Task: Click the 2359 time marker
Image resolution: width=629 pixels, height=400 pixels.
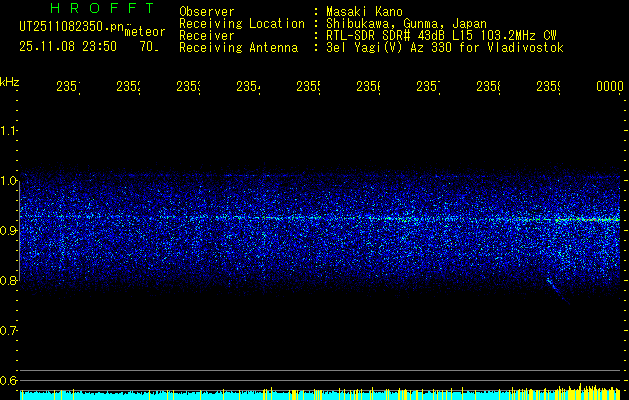Action: pyautogui.click(x=548, y=87)
